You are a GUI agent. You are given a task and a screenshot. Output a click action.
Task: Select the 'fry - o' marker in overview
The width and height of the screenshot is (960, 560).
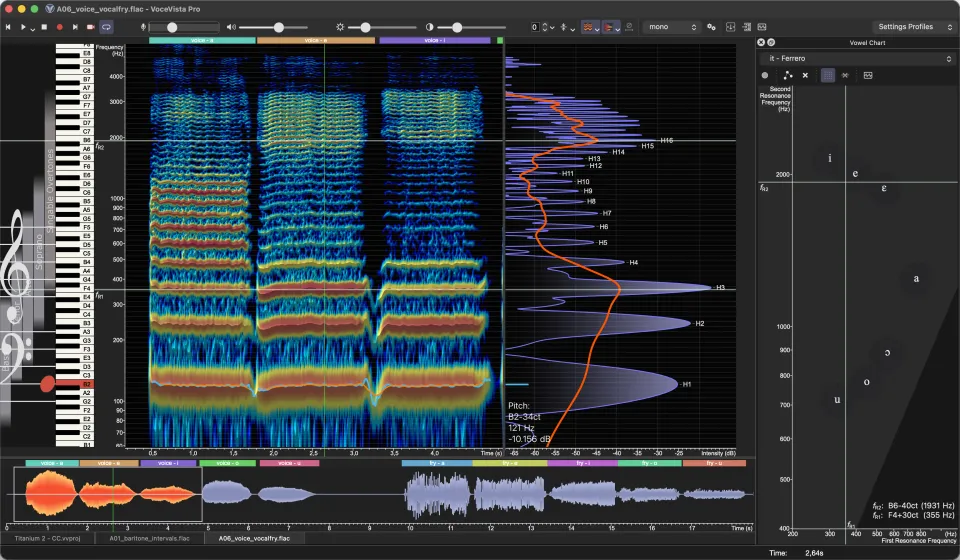pyautogui.click(x=650, y=463)
